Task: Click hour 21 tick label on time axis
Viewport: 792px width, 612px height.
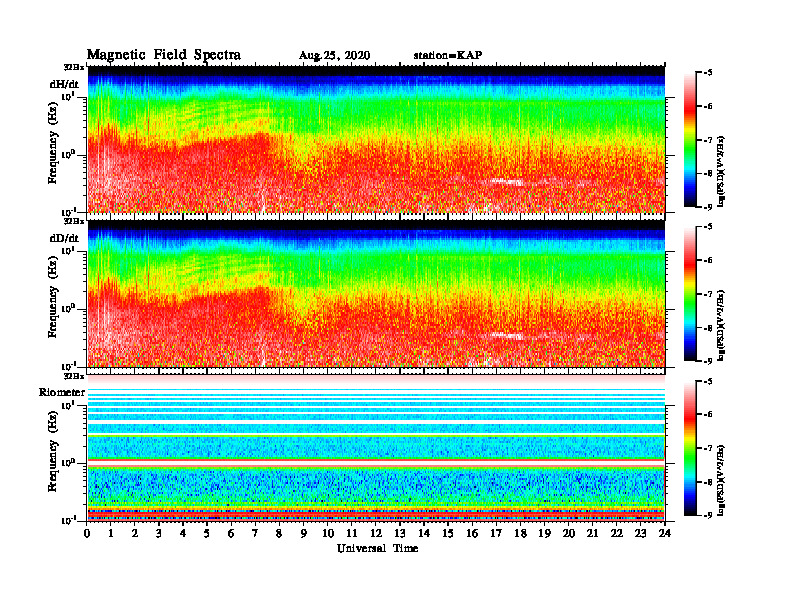Action: [x=592, y=533]
